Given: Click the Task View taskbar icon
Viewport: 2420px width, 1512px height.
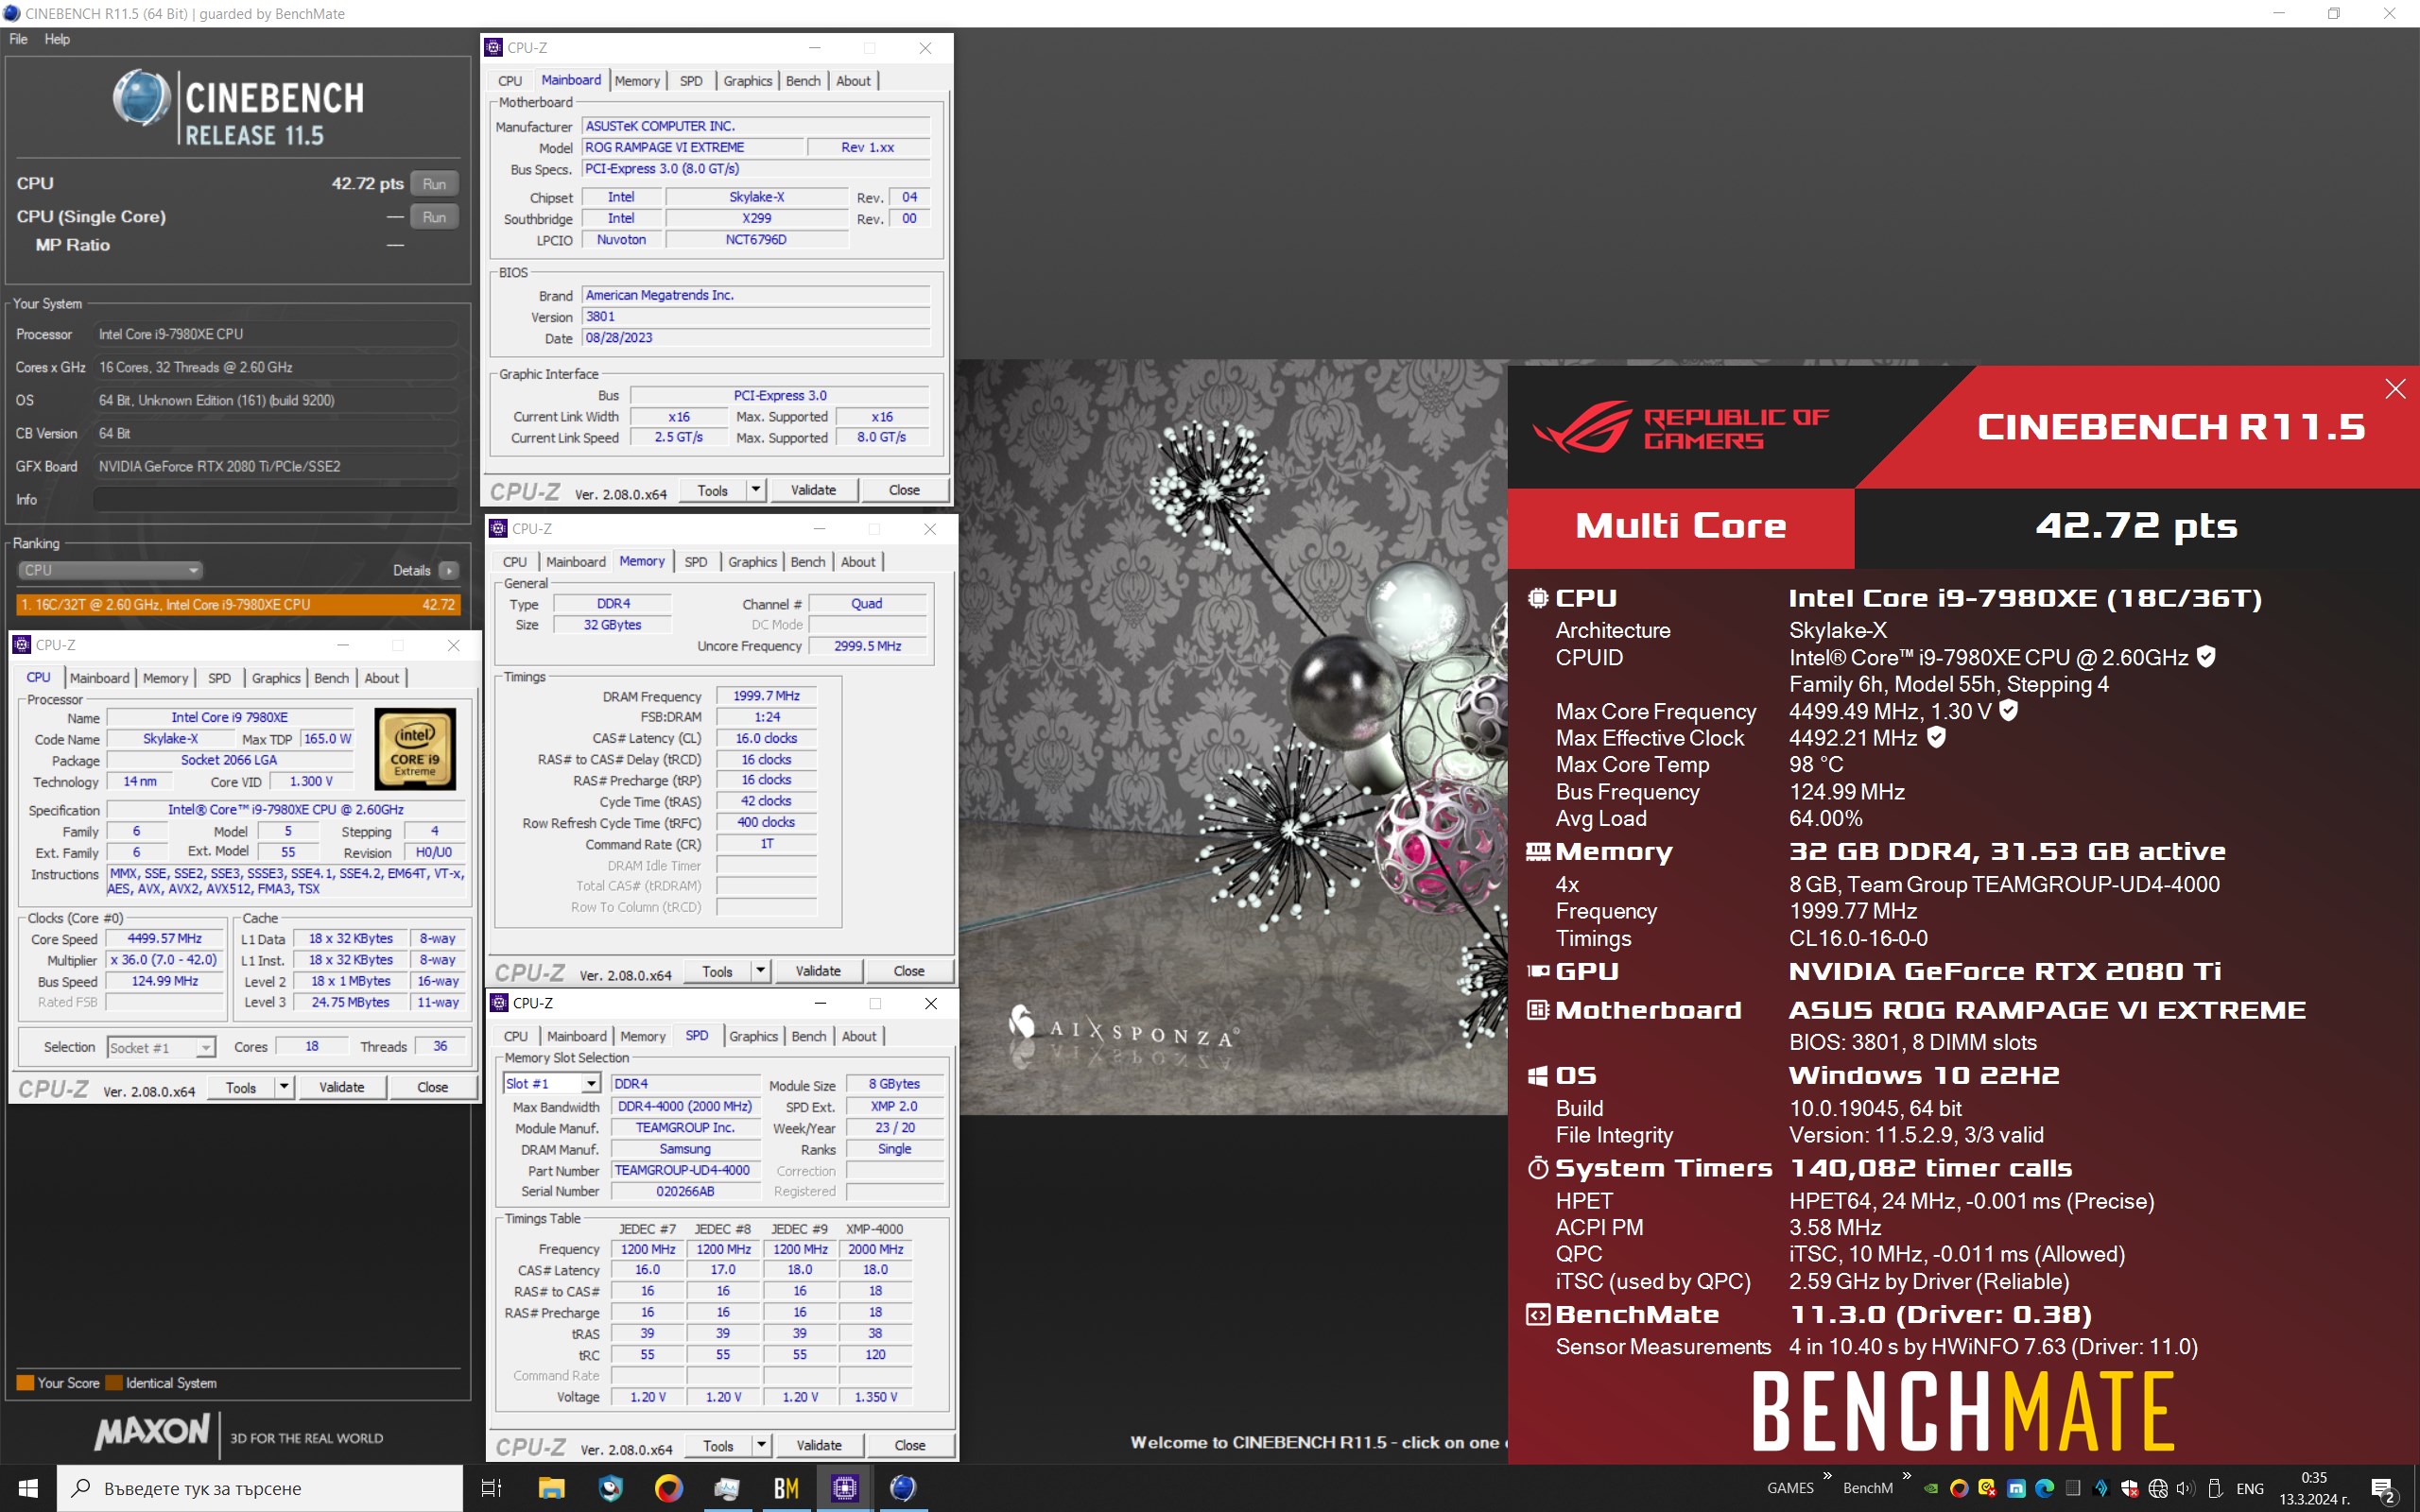Looking at the screenshot, I should point(491,1488).
